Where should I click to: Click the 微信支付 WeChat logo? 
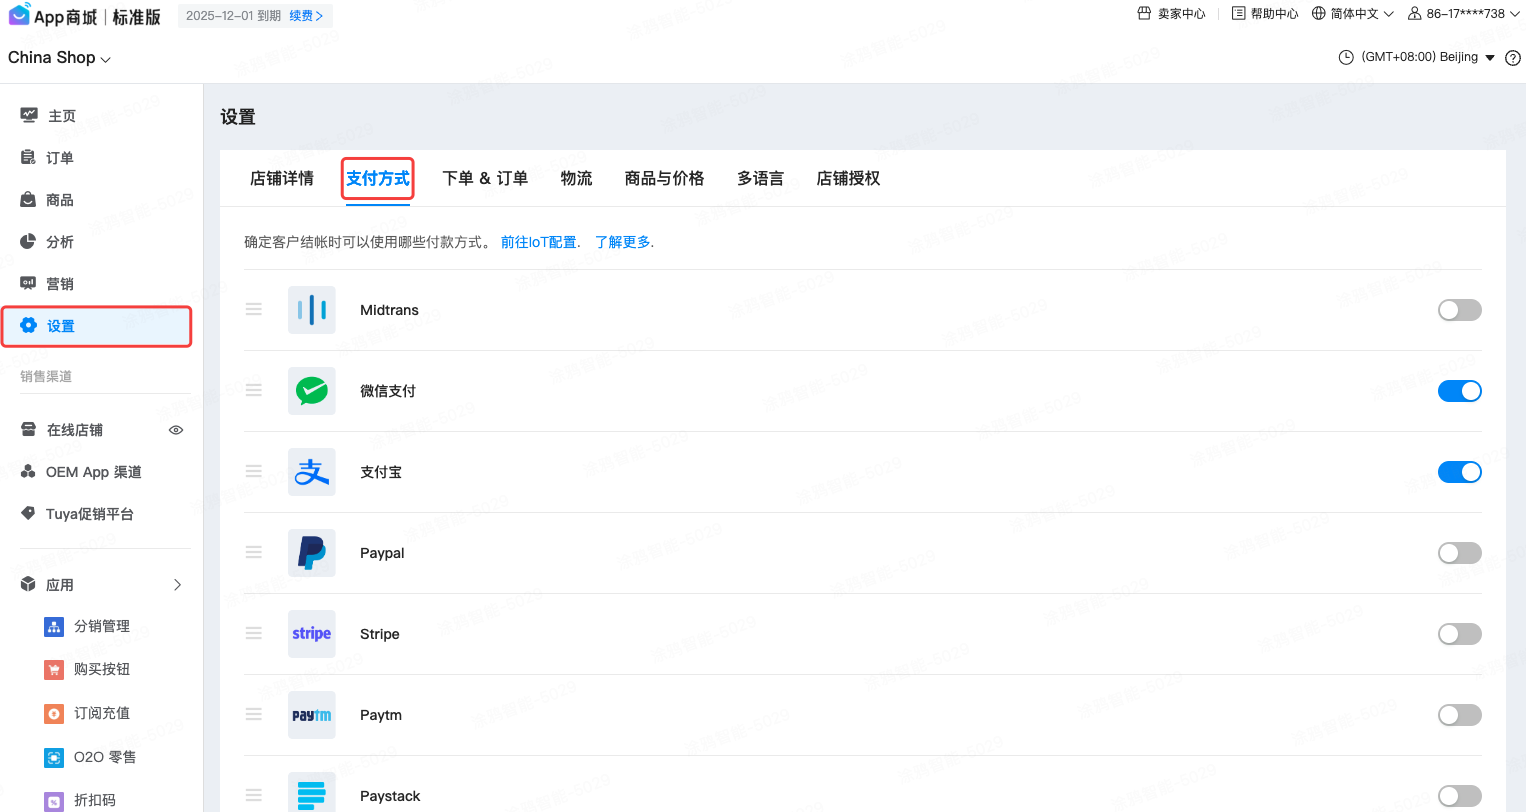[x=312, y=391]
